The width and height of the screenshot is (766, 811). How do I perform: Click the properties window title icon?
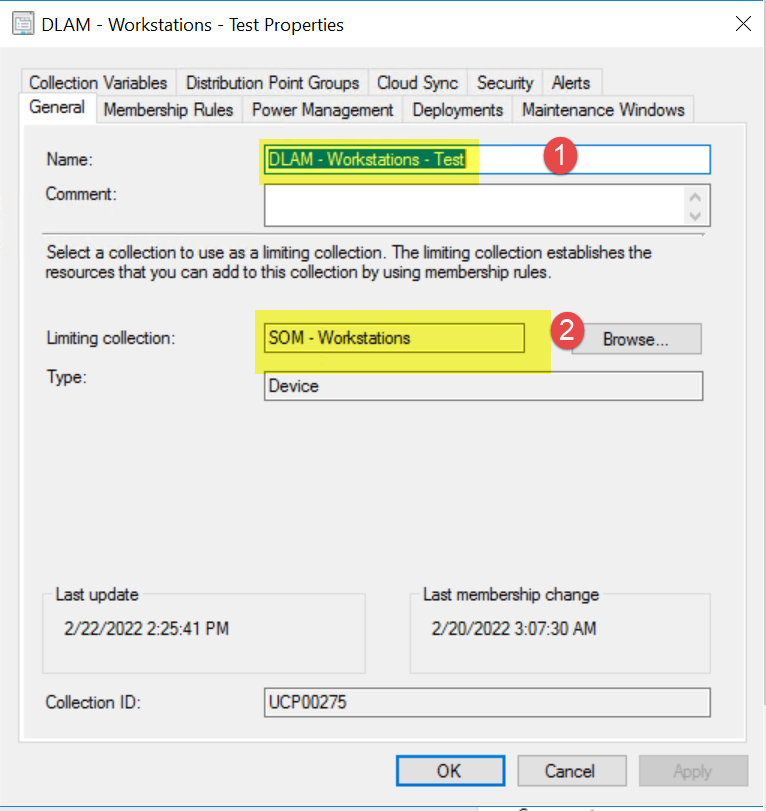(x=23, y=24)
